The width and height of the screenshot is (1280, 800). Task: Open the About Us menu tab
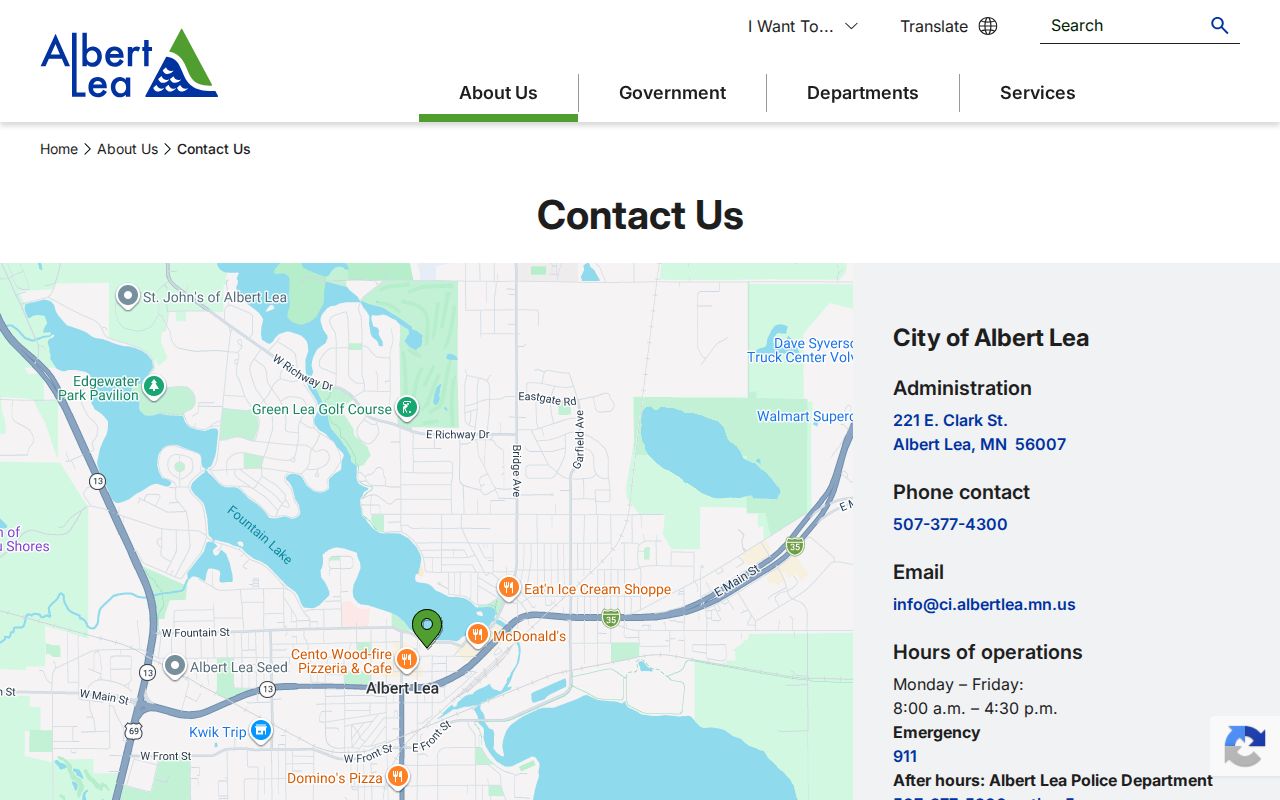(x=498, y=93)
